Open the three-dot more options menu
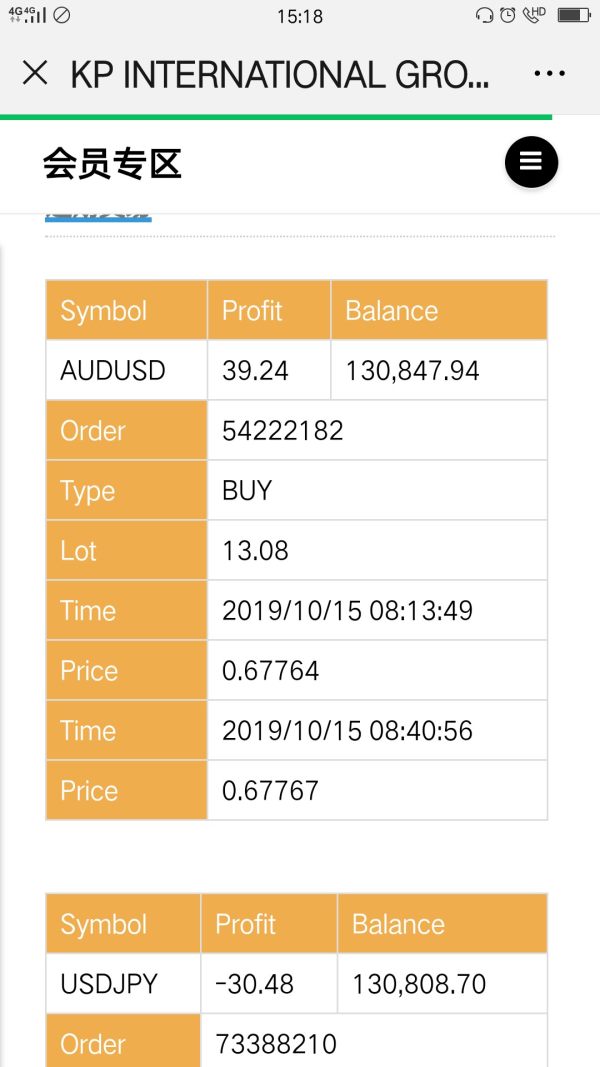This screenshot has width=600, height=1067. [x=550, y=74]
